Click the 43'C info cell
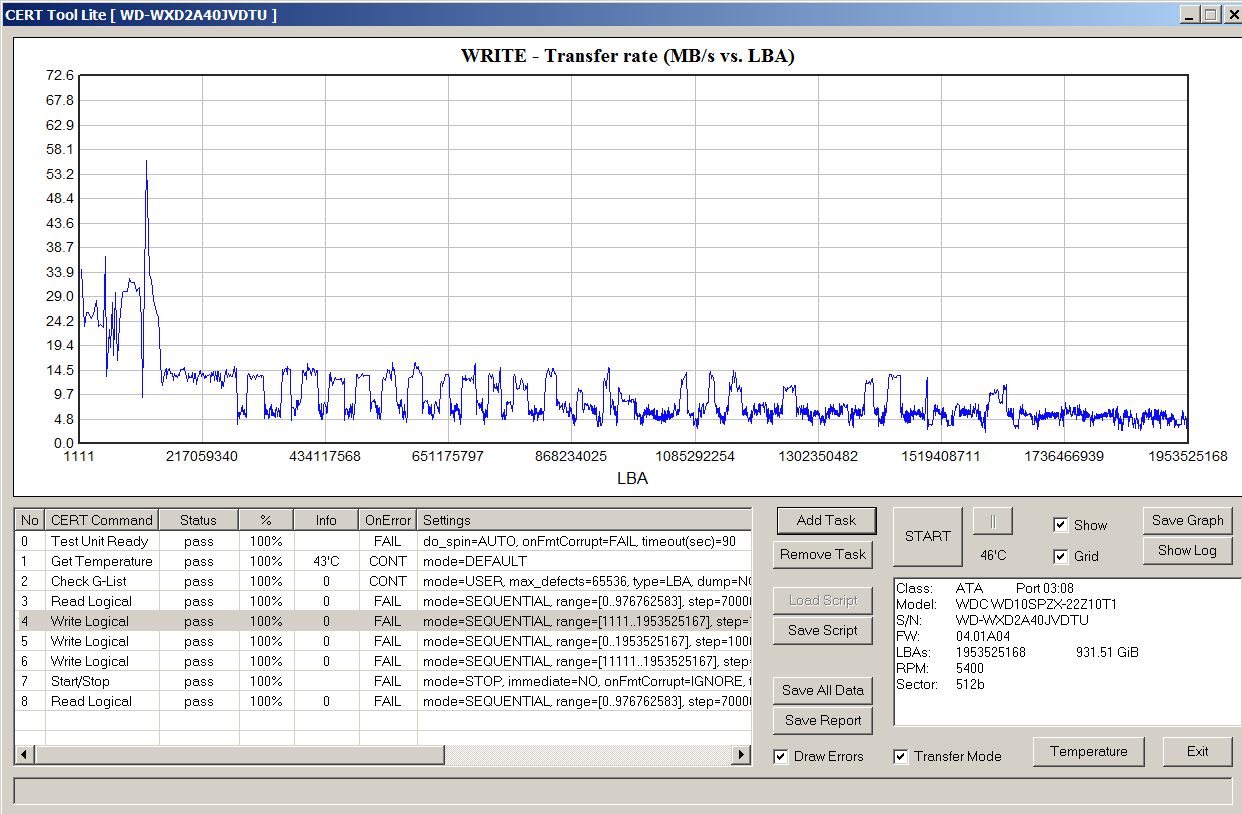The image size is (1242, 814). pyautogui.click(x=326, y=561)
